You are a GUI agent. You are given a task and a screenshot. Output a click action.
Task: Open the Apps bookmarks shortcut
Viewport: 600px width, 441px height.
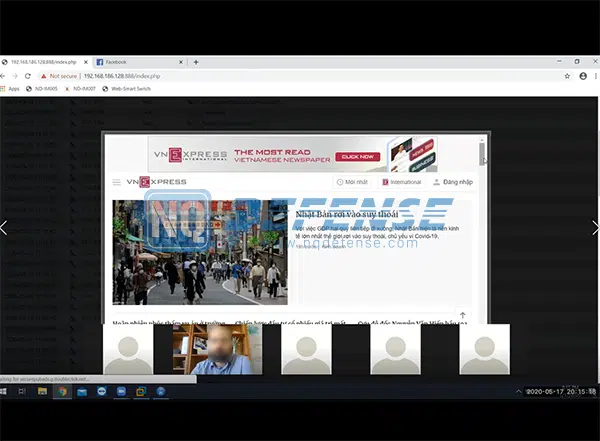[x=10, y=89]
